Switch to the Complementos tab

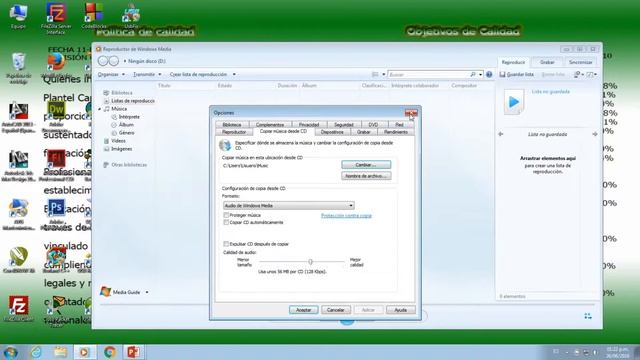pos(270,124)
